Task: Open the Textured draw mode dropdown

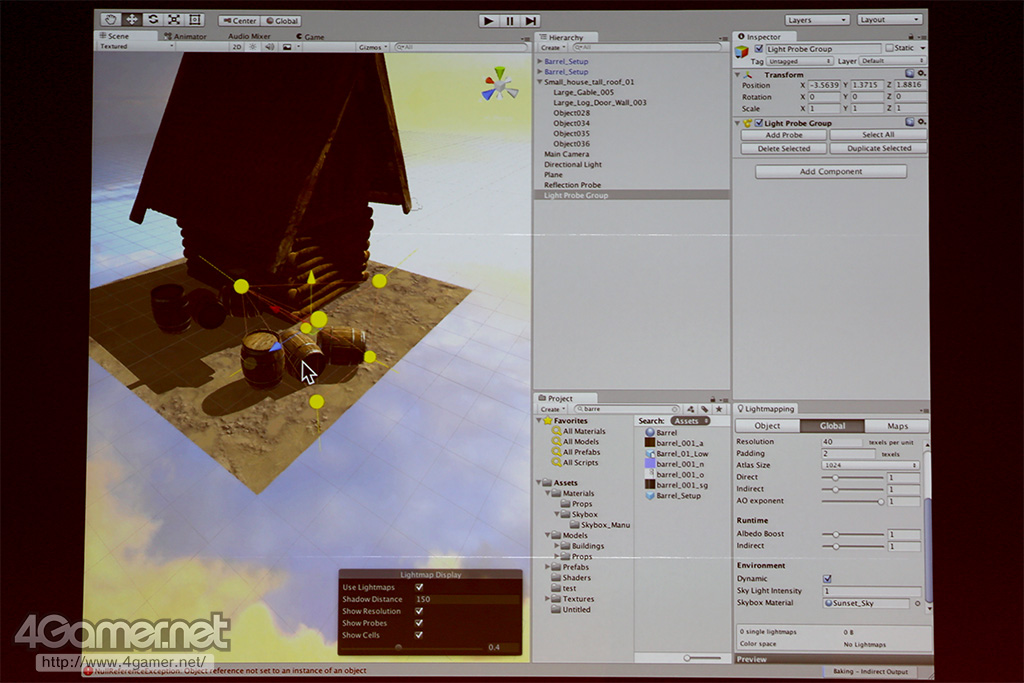Action: (x=136, y=46)
